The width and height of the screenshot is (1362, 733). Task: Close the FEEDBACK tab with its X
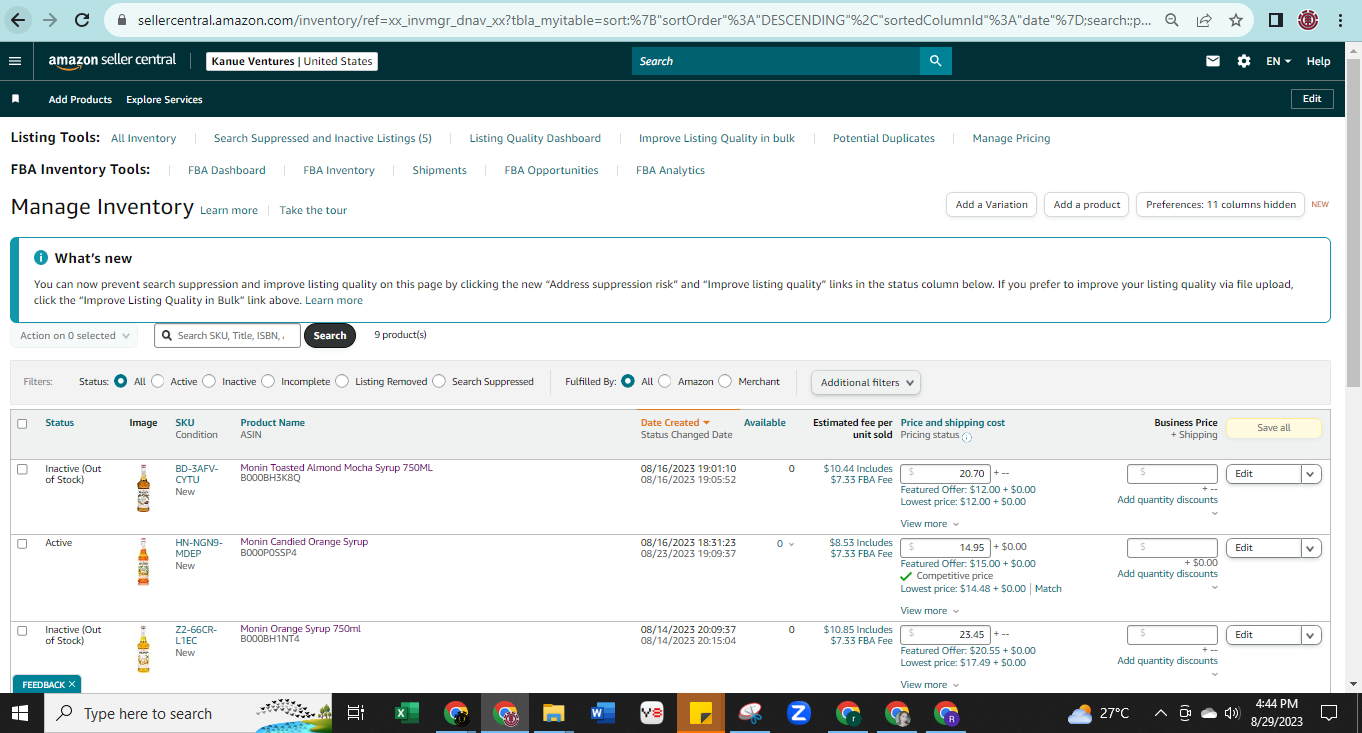pyautogui.click(x=72, y=685)
